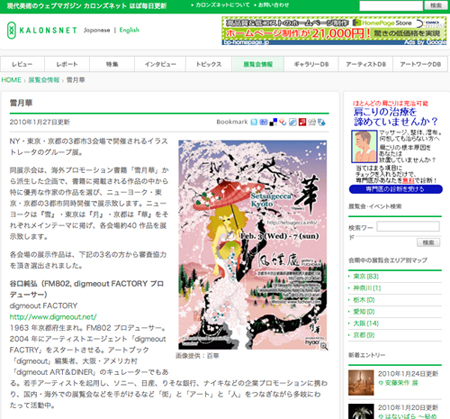This screenshot has width=450, height=419.
Task: Click the sidebar 検索ワード input field
Action: pos(408,227)
